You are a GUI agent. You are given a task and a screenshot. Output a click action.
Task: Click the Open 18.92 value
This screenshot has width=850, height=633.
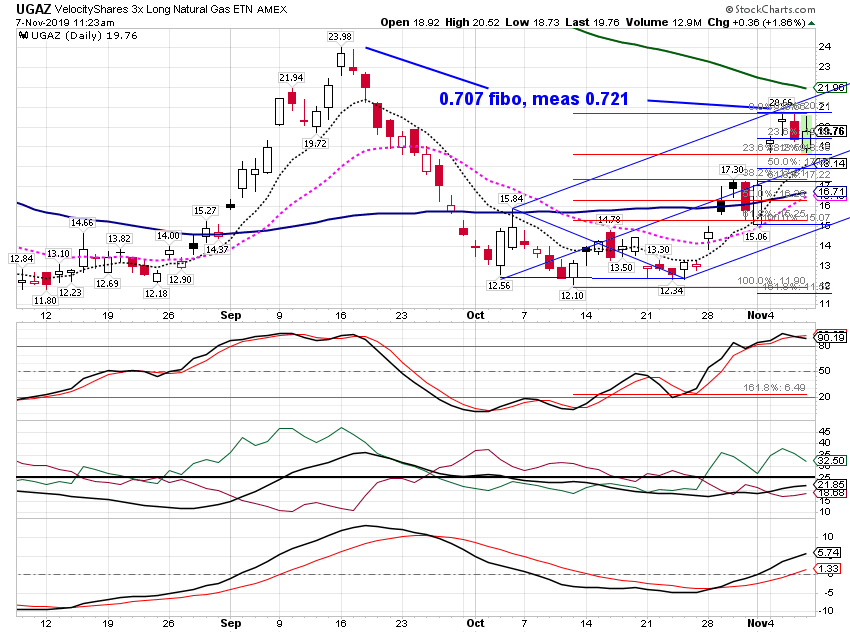410,22
